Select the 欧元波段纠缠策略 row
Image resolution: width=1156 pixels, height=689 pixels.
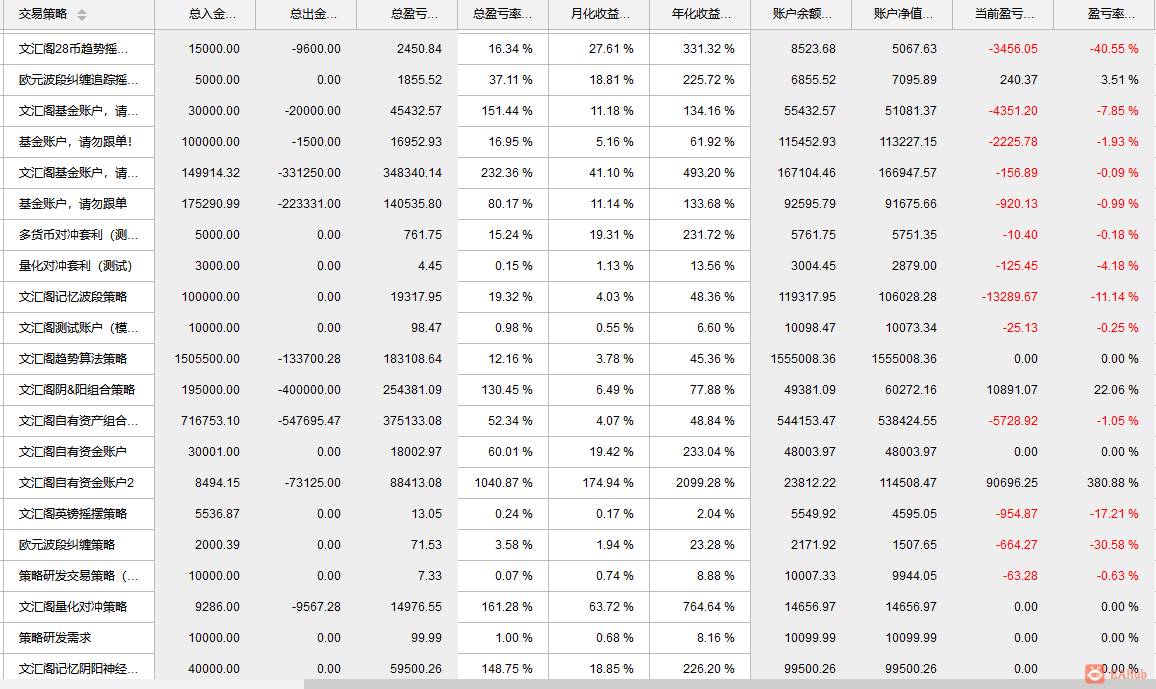pos(67,545)
